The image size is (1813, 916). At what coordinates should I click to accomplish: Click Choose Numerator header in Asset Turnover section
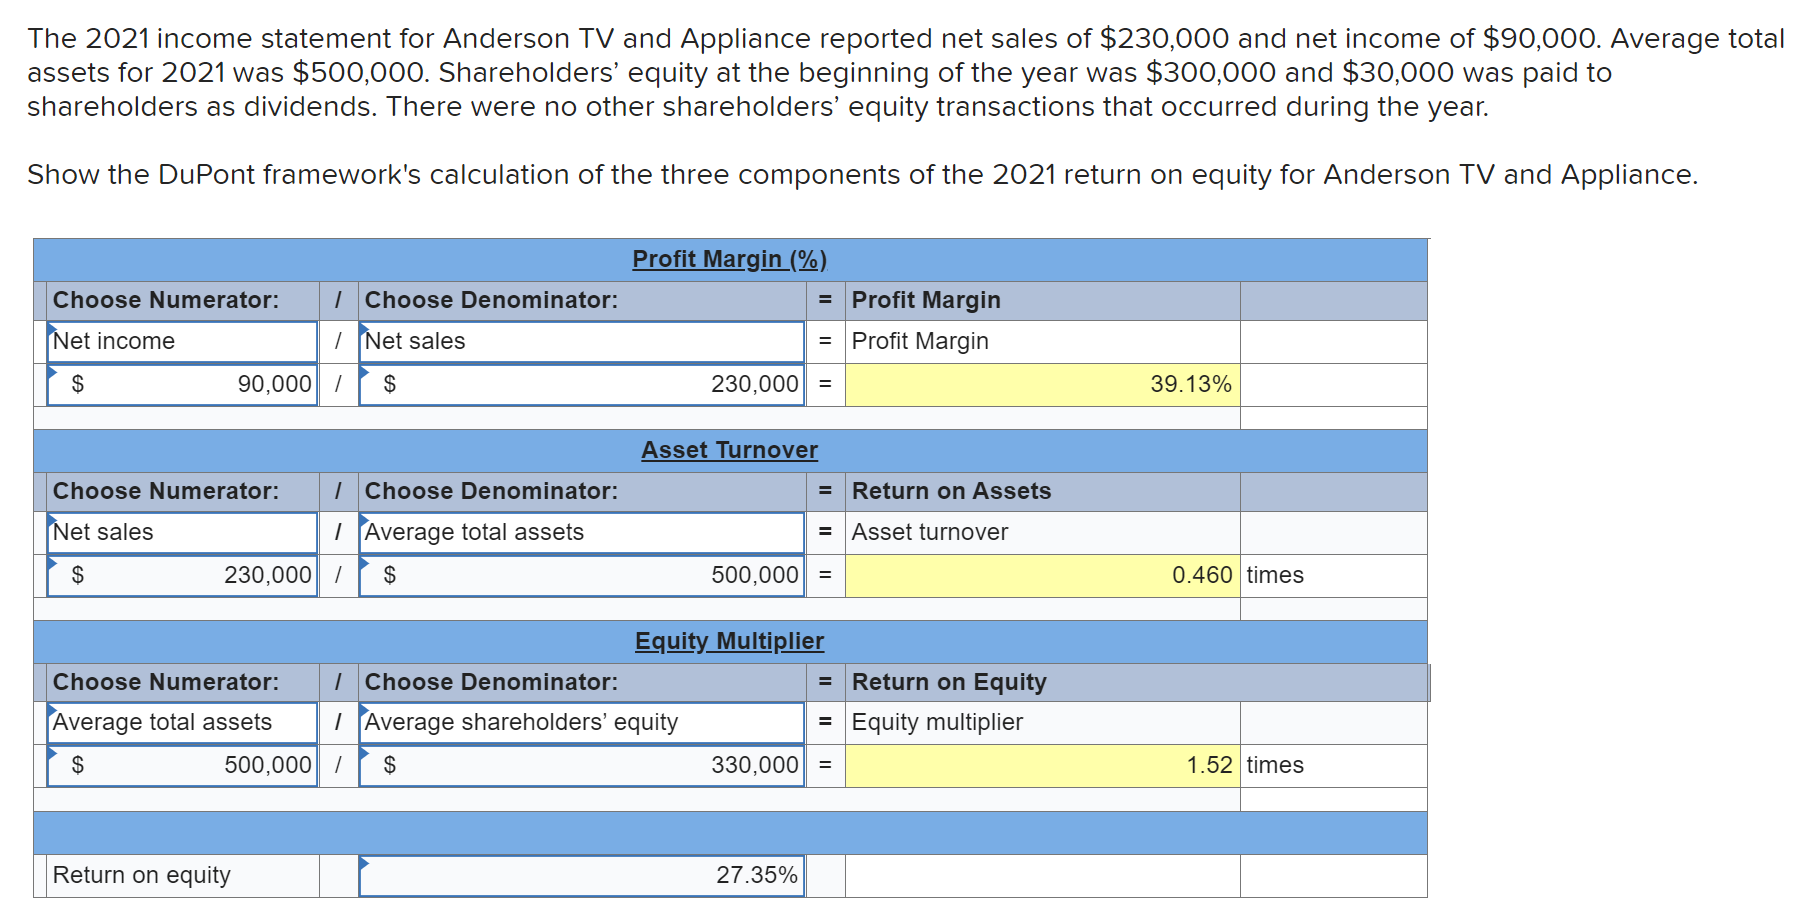tap(166, 491)
